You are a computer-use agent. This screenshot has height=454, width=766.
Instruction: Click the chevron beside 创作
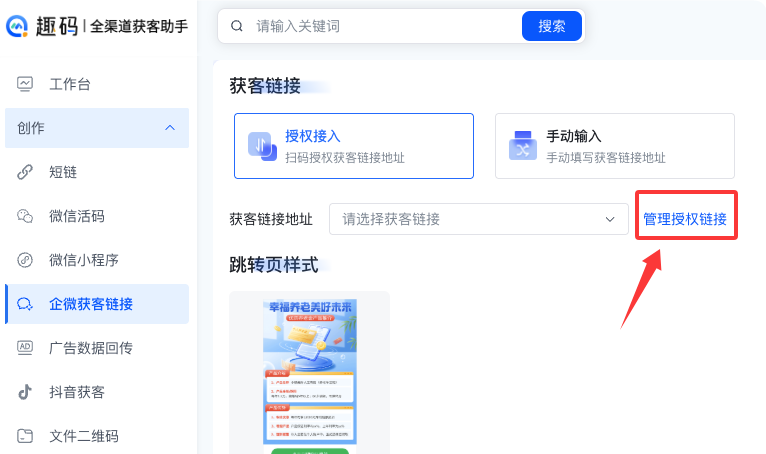pyautogui.click(x=170, y=128)
